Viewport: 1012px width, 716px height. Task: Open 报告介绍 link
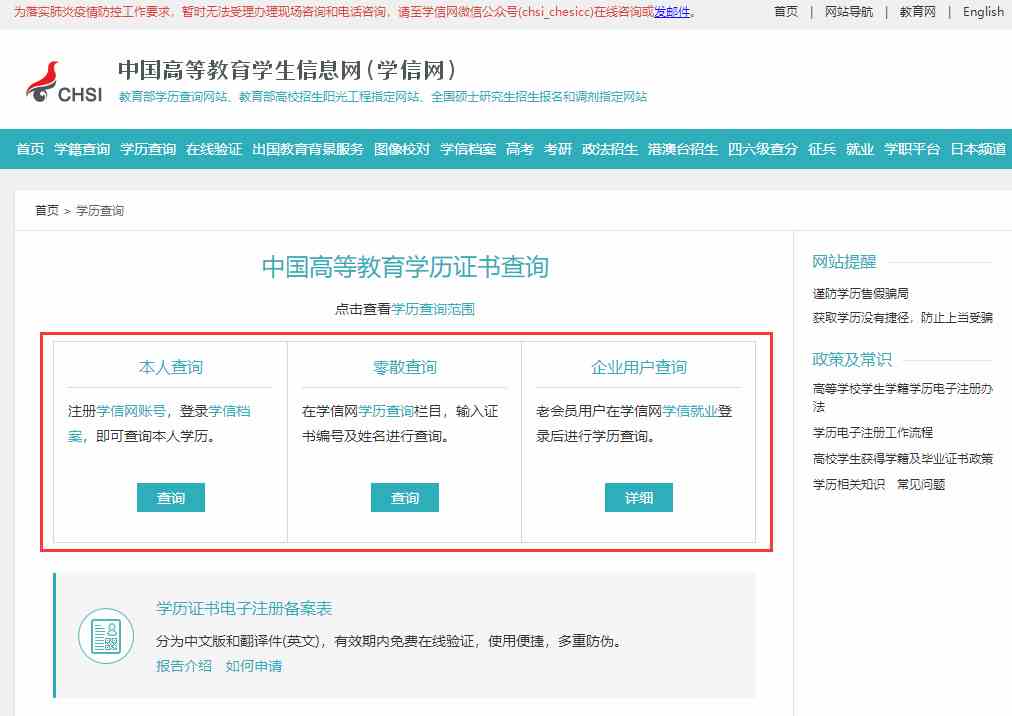point(184,666)
